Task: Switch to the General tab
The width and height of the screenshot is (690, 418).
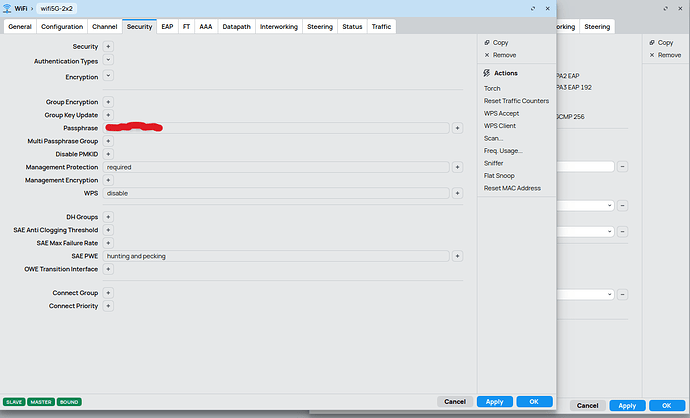Action: 20,26
